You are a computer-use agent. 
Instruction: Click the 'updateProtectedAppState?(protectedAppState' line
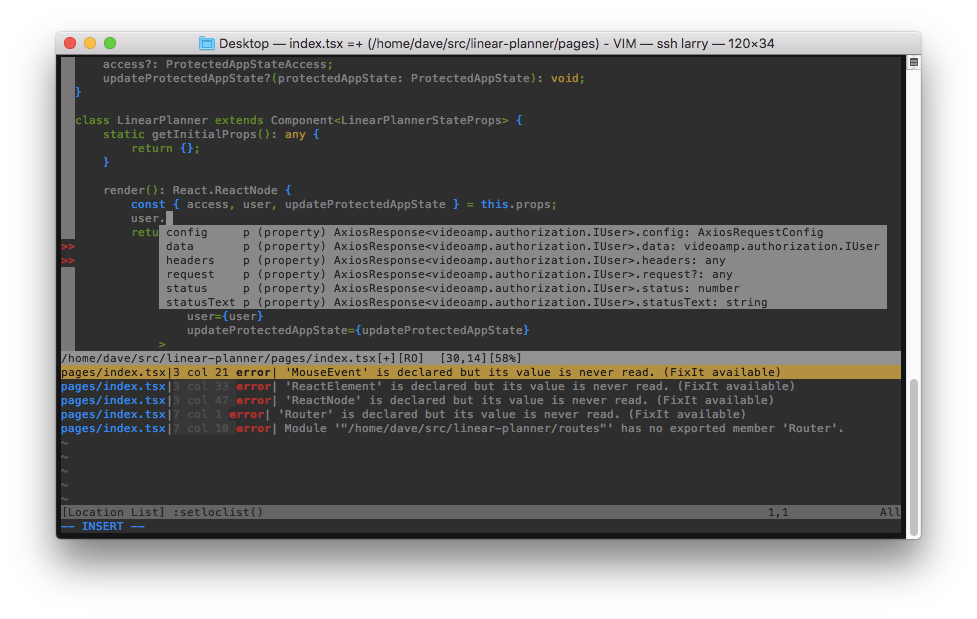coord(343,79)
